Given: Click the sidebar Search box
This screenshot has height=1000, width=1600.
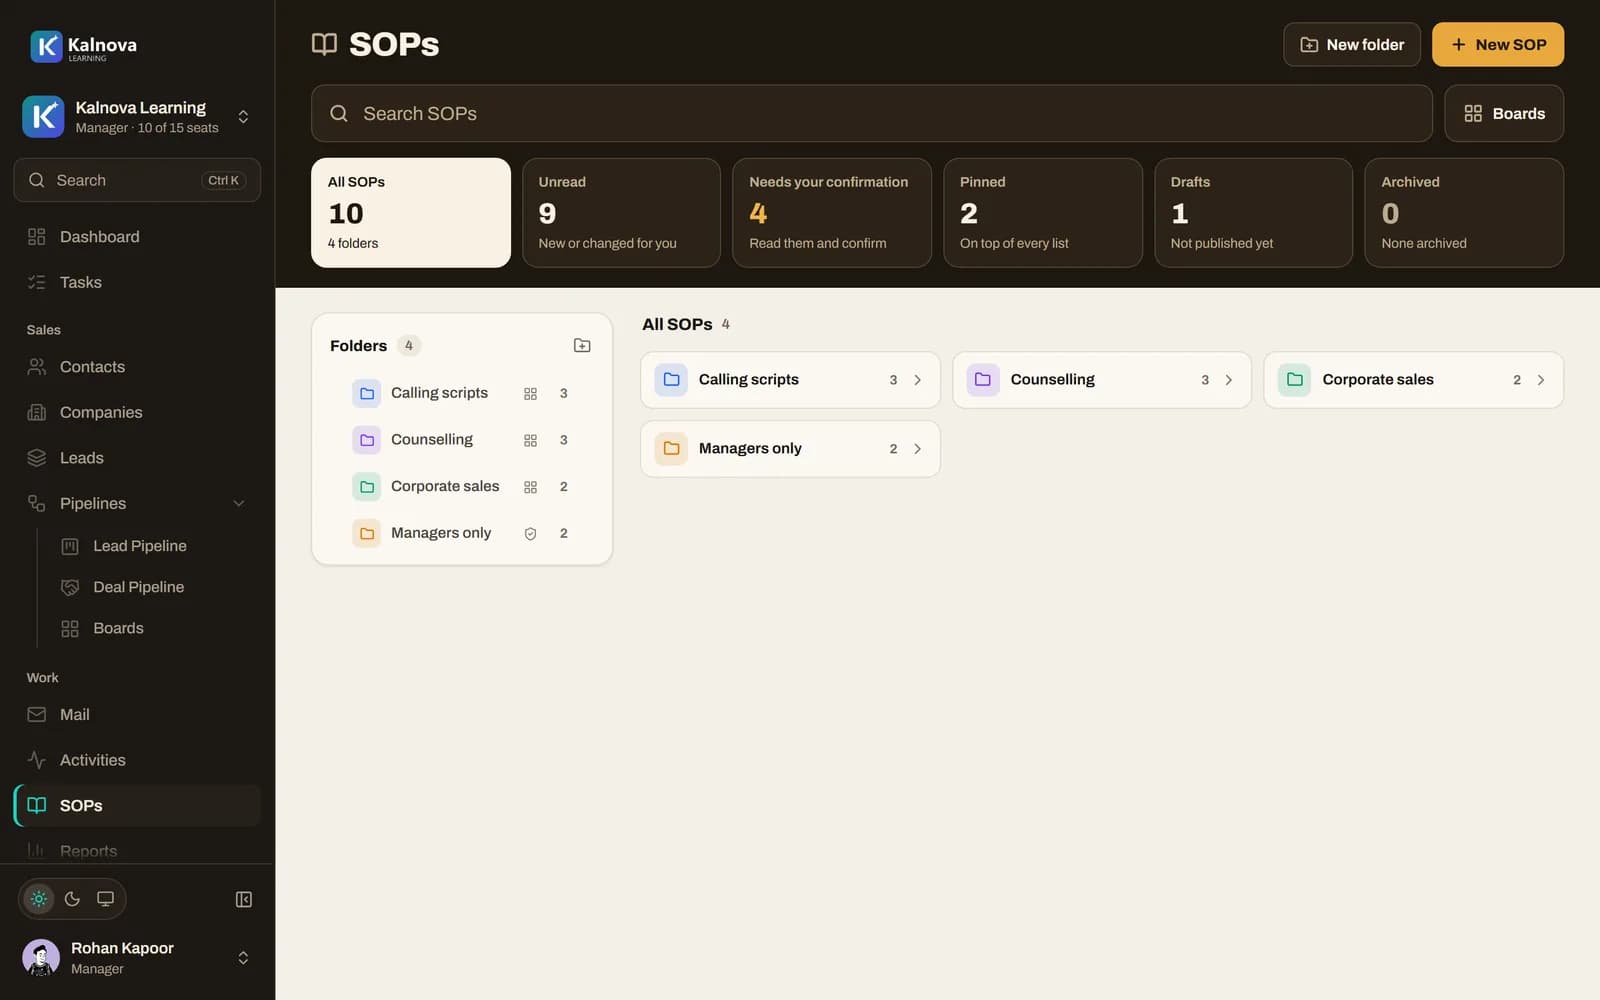Looking at the screenshot, I should pyautogui.click(x=137, y=180).
